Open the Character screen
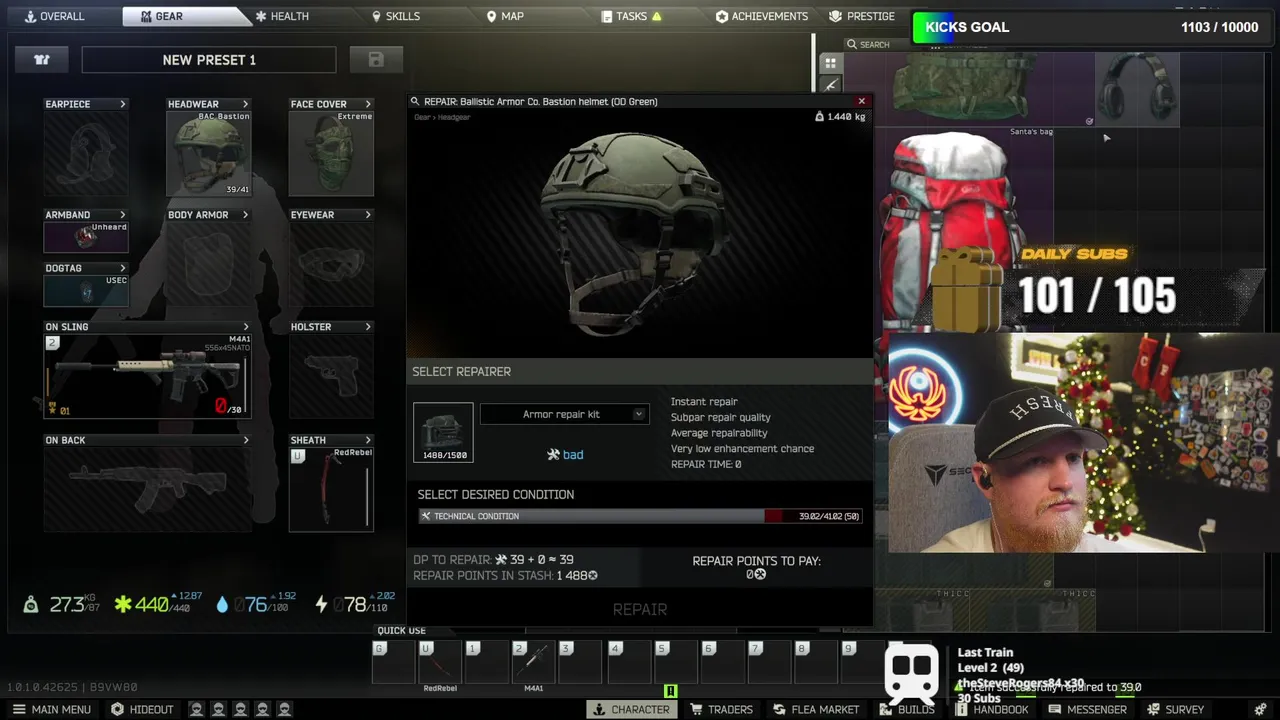The height and width of the screenshot is (720, 1280). 631,709
